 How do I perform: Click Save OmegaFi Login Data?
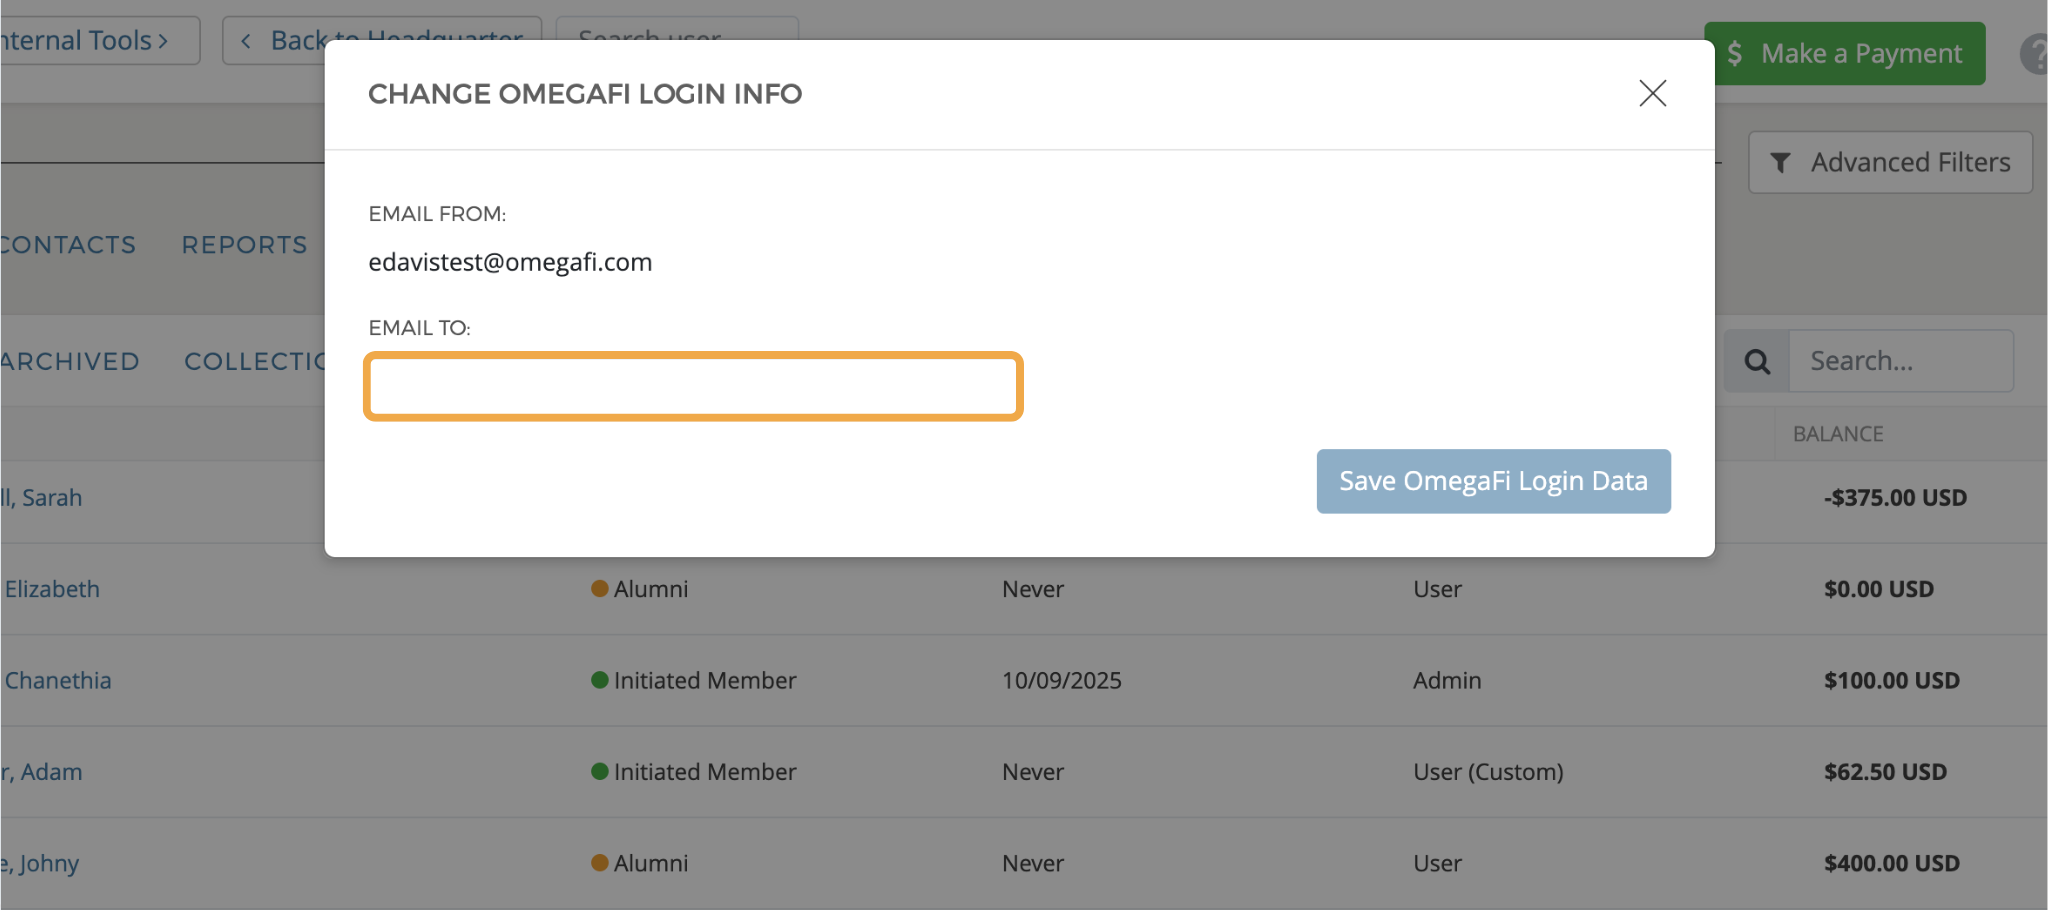click(x=1492, y=481)
